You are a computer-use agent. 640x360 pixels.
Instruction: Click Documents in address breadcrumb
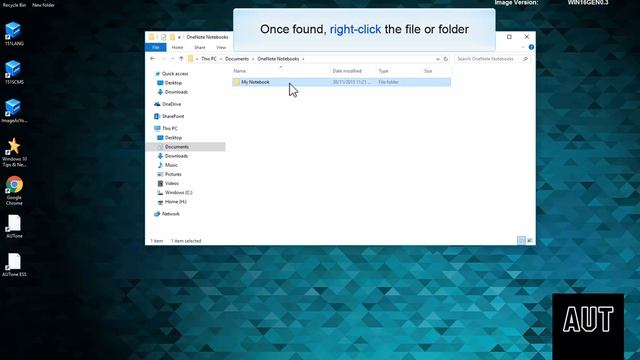tap(237, 59)
